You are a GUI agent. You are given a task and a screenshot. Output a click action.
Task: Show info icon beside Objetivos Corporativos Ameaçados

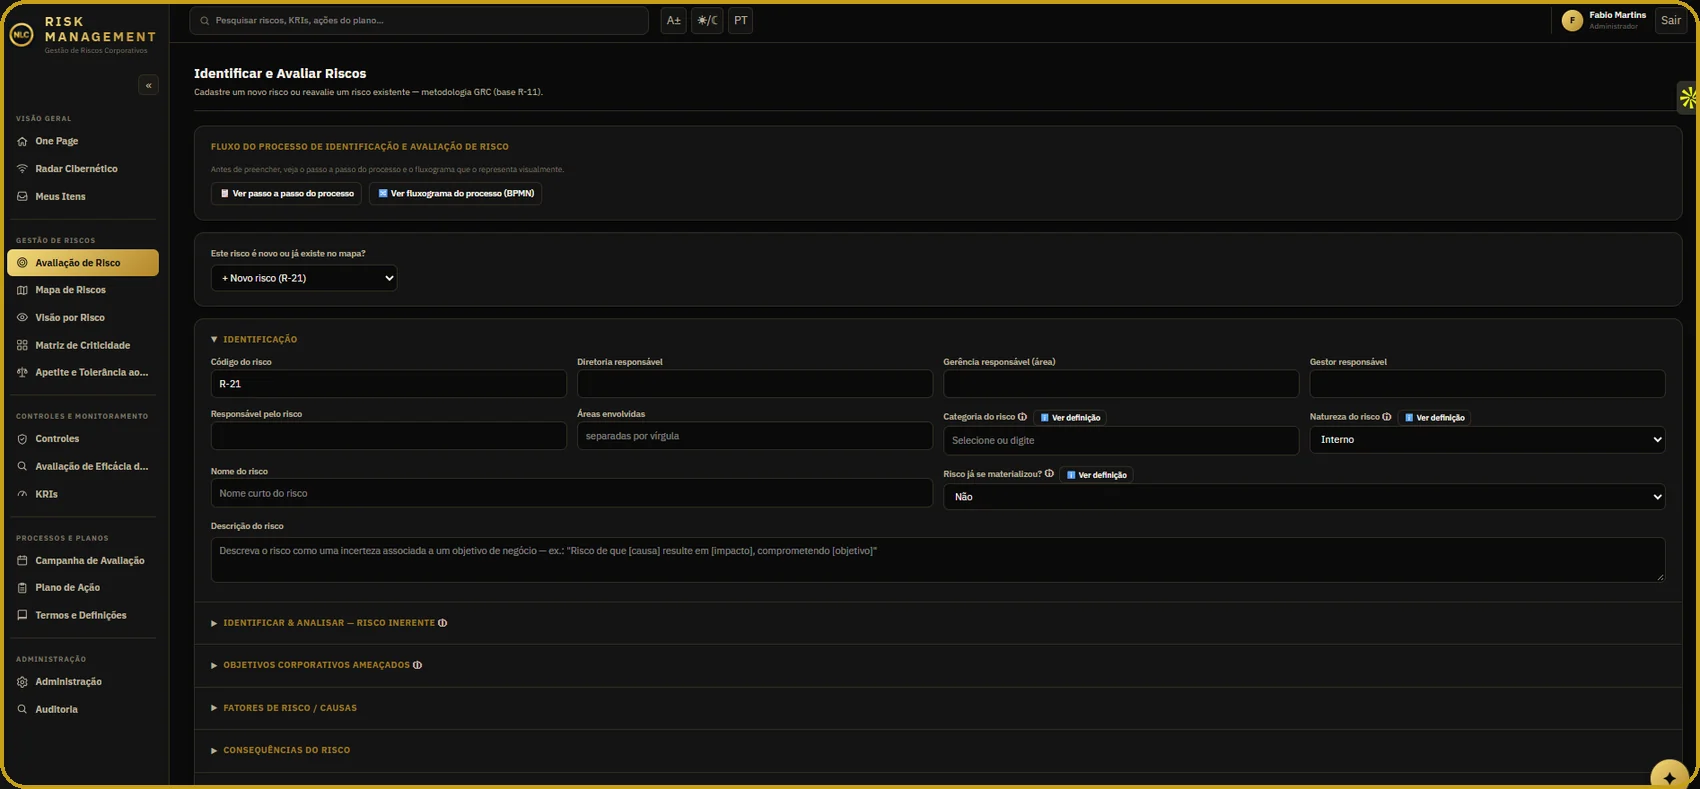(x=417, y=665)
